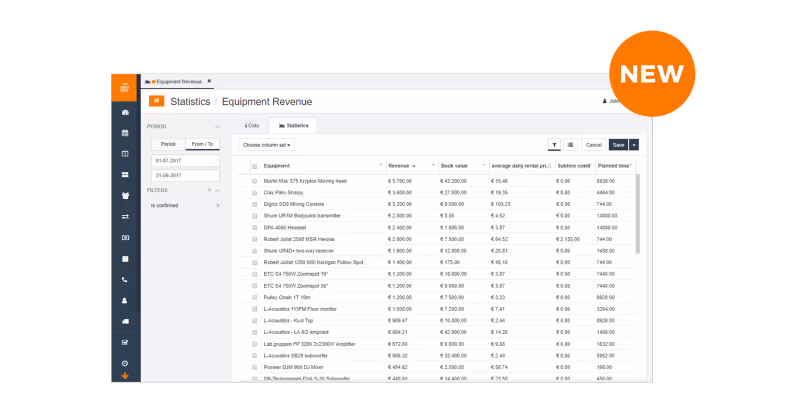
Task: Check the Clay Paky Sharpy row
Action: coord(255,192)
